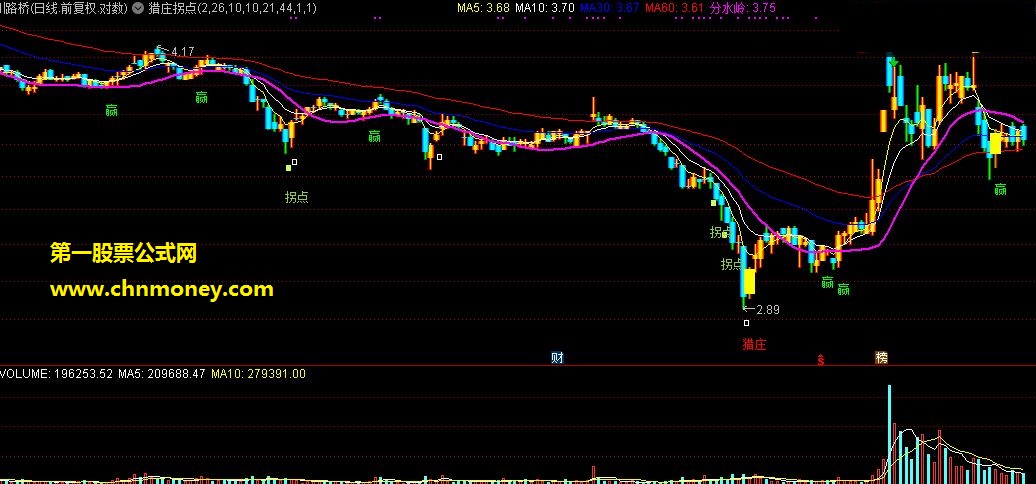Click the first 赢 marker below the 4.17 peak
The image size is (1036, 484).
click(112, 110)
